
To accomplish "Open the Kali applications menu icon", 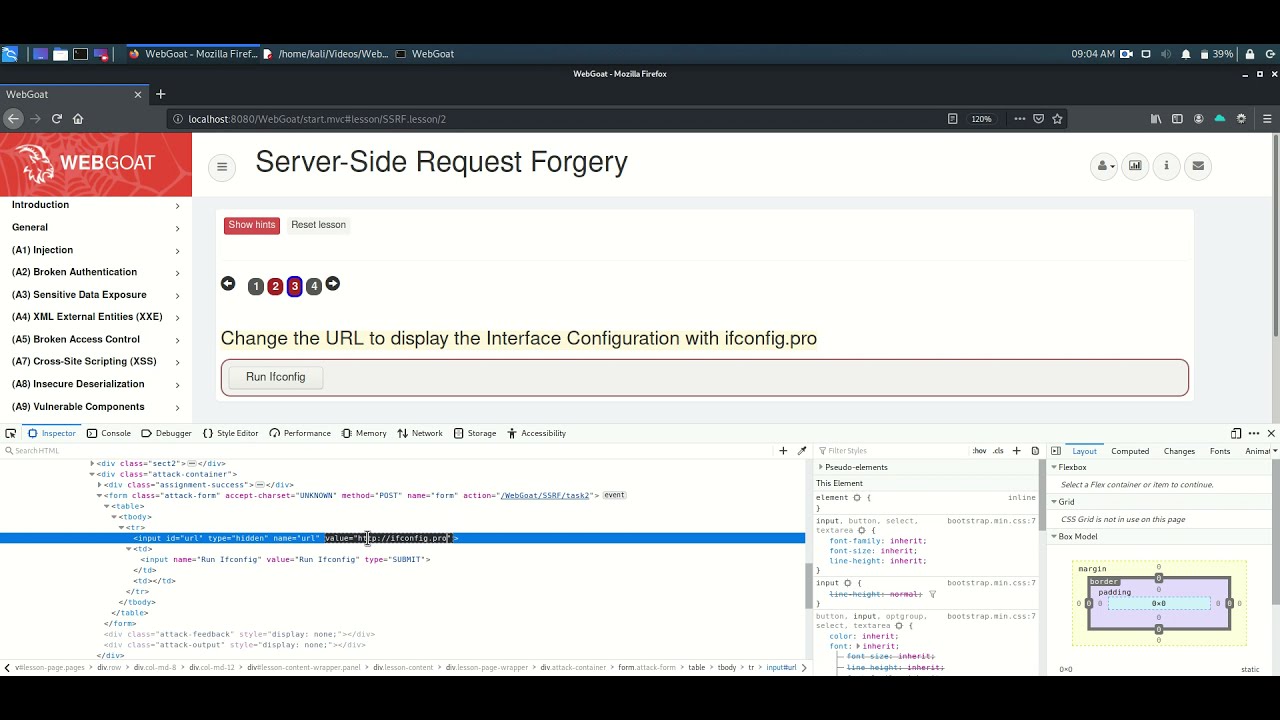I will click(10, 54).
